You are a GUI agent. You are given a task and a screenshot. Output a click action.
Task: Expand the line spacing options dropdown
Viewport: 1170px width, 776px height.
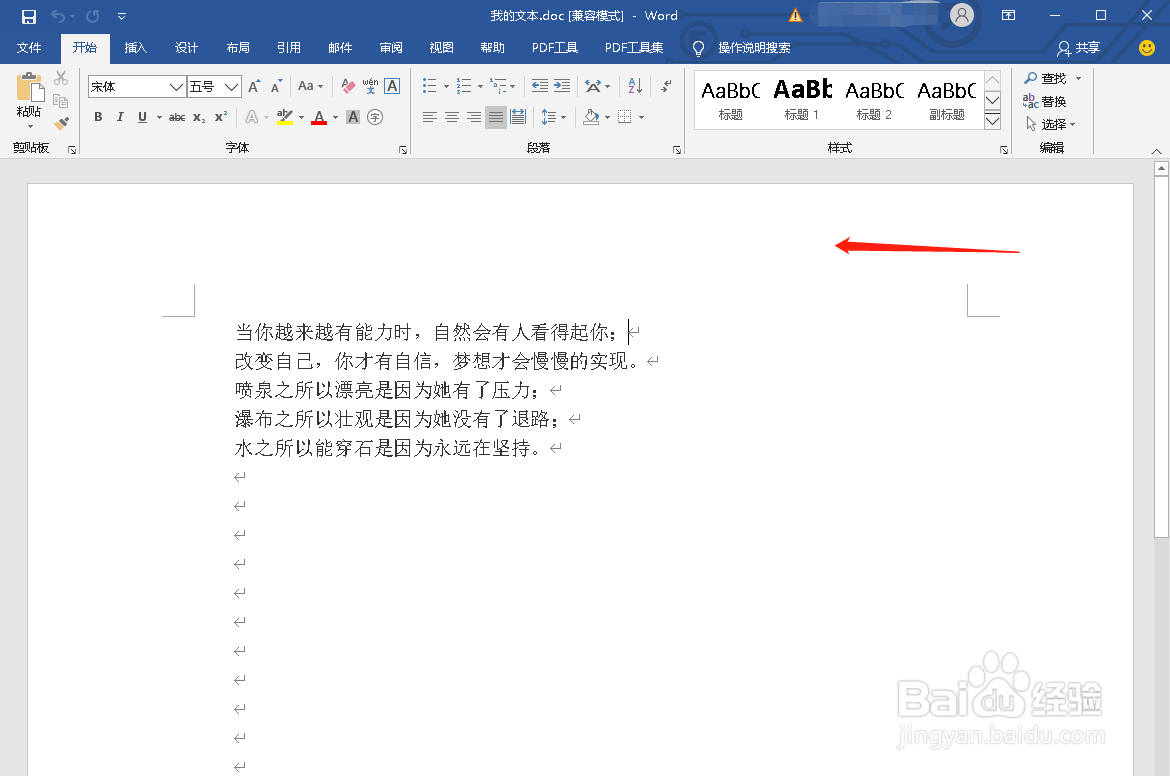coord(564,118)
